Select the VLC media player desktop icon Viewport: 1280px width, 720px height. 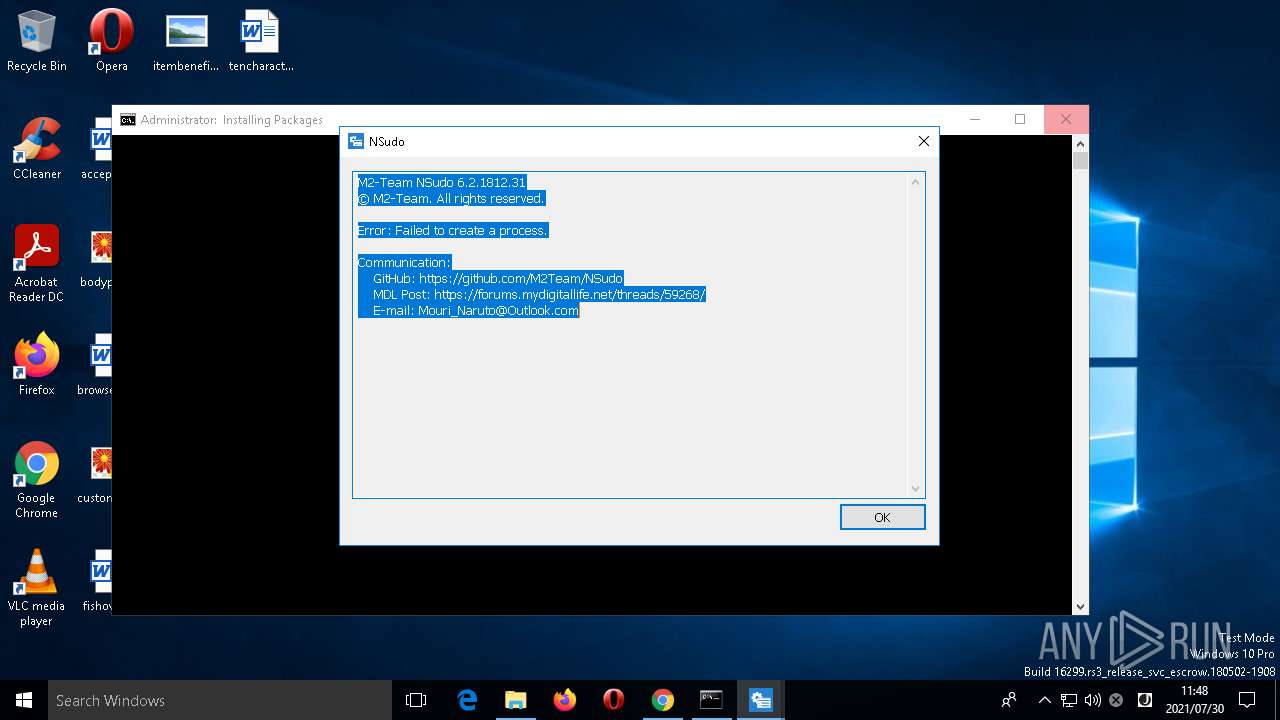37,588
